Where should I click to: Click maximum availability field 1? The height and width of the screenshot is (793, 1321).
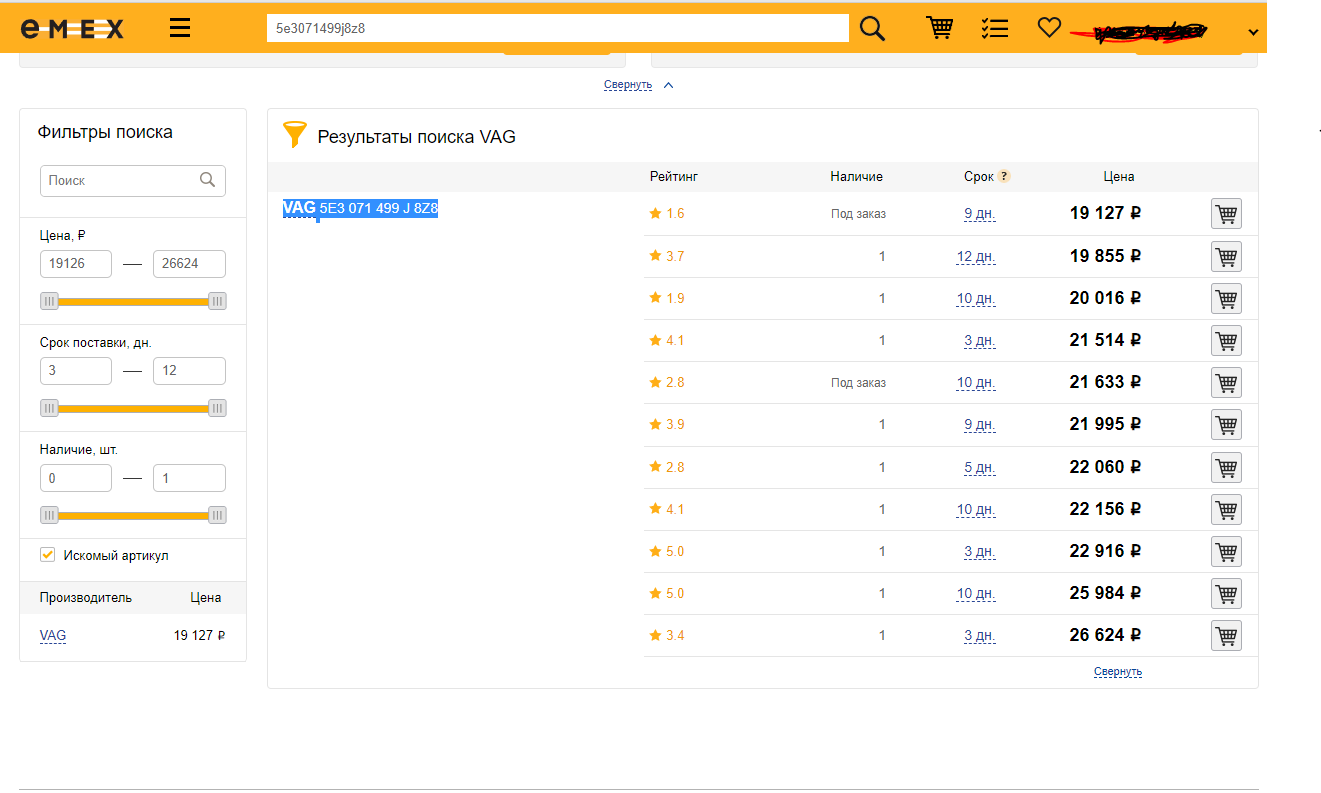point(189,478)
